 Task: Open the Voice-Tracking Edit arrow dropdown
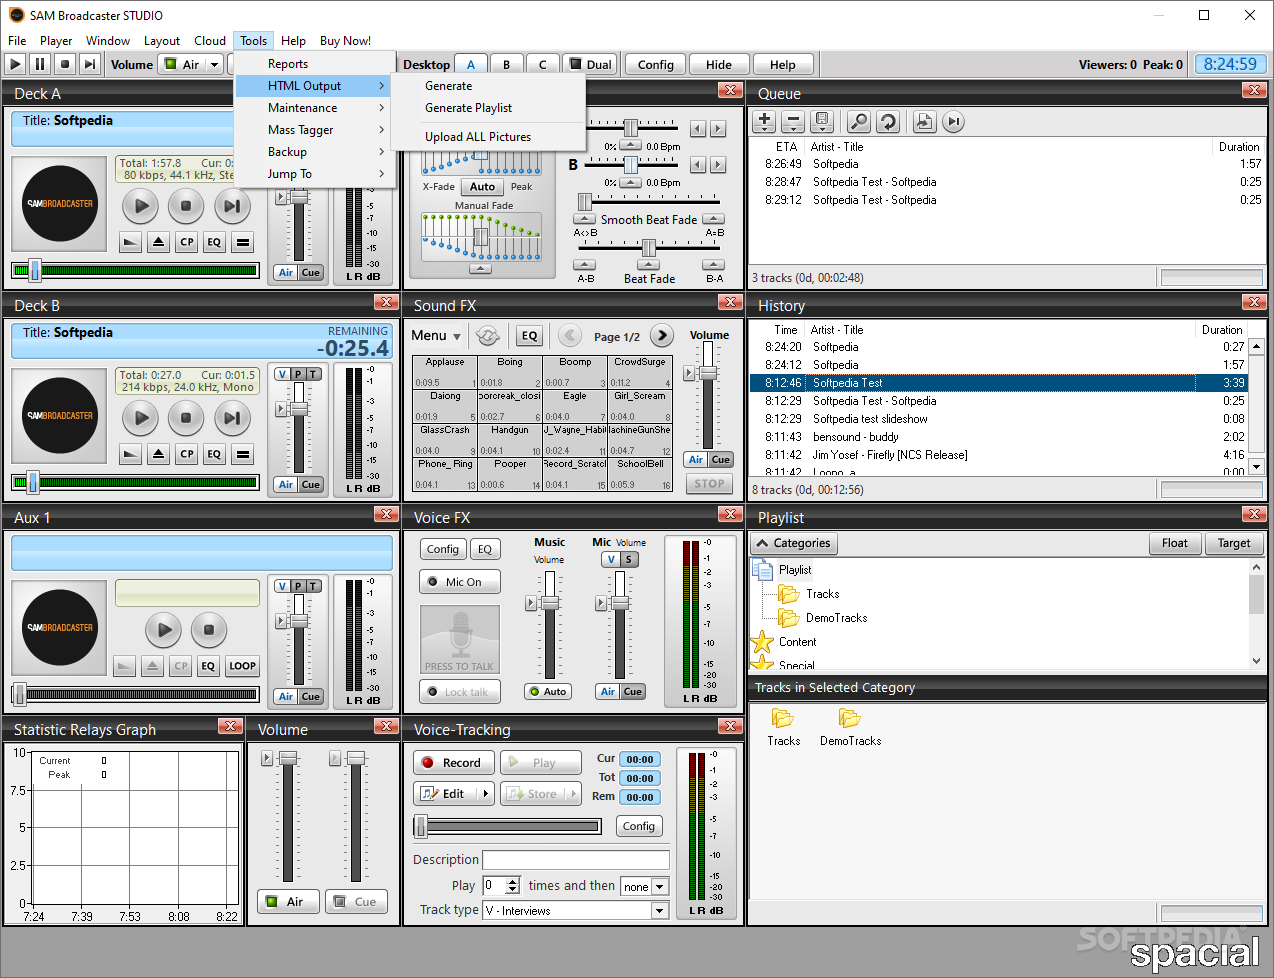point(487,793)
